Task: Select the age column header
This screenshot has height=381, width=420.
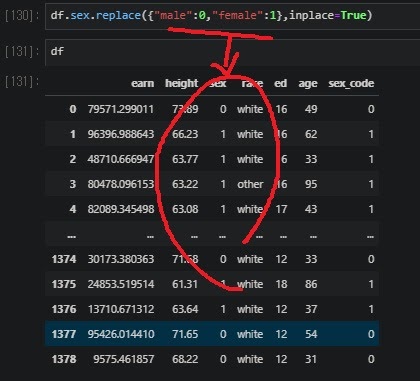Action: 308,84
